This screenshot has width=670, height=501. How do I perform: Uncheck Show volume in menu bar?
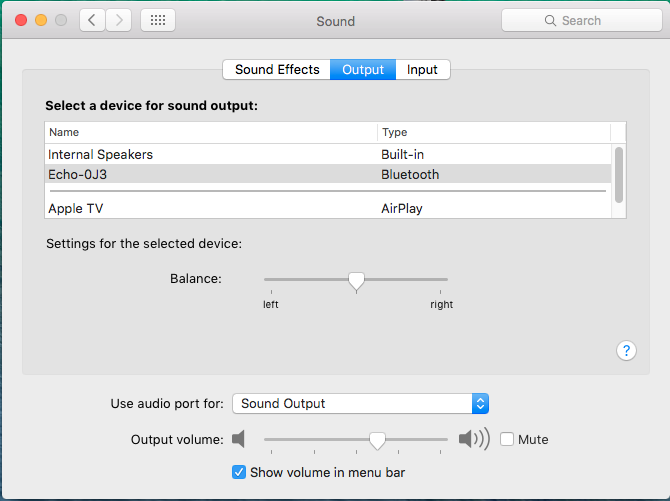[239, 472]
